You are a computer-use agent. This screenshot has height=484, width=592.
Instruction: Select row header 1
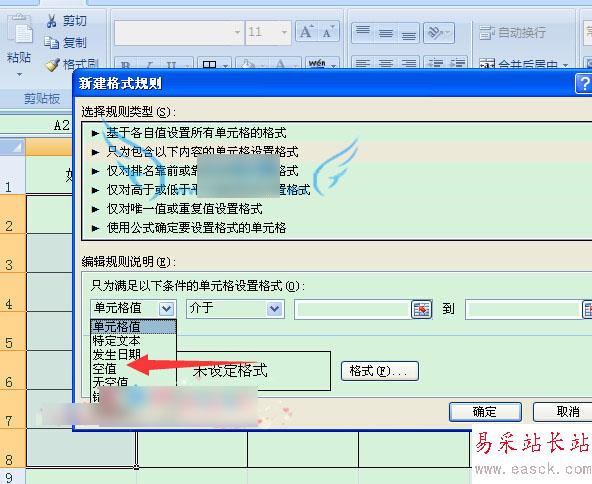pos(13,175)
